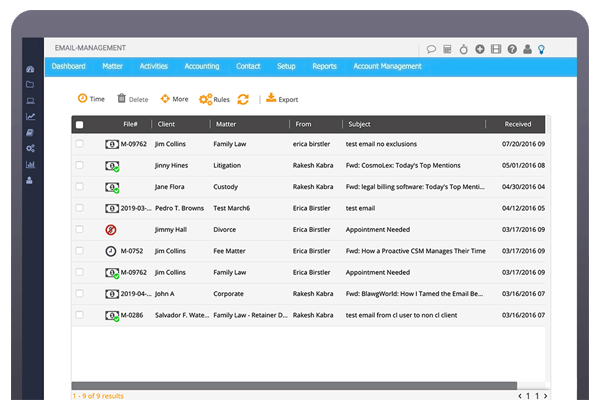The height and width of the screenshot is (400, 600).
Task: Open email Fwd: How a Proactive CSM Manages Their Time
Action: (x=416, y=251)
